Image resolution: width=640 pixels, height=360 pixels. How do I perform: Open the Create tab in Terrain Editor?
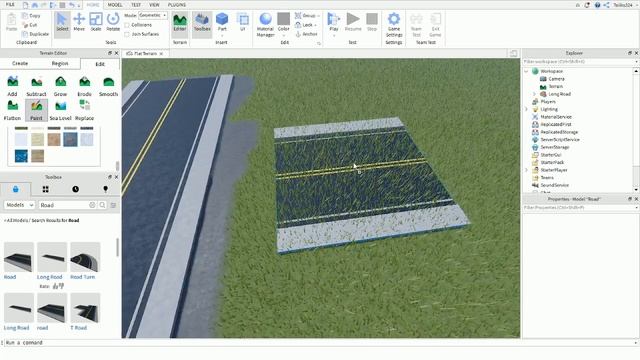(x=20, y=64)
